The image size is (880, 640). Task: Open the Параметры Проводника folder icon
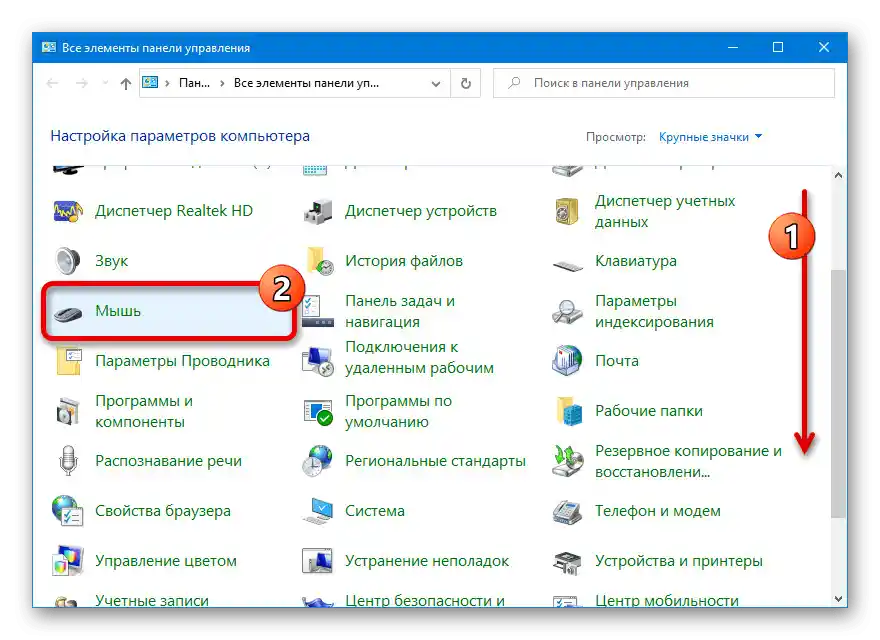(69, 361)
